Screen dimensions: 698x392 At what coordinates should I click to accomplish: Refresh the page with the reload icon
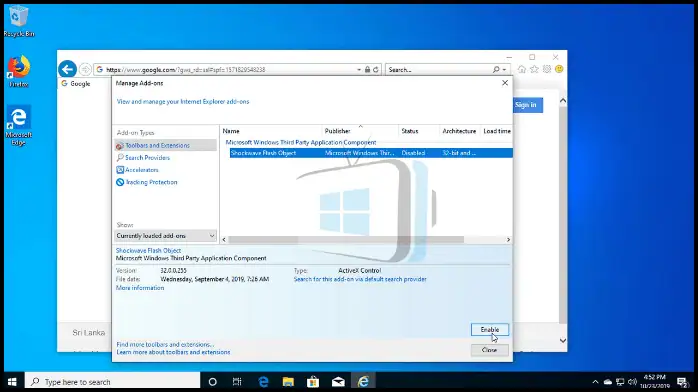376,69
